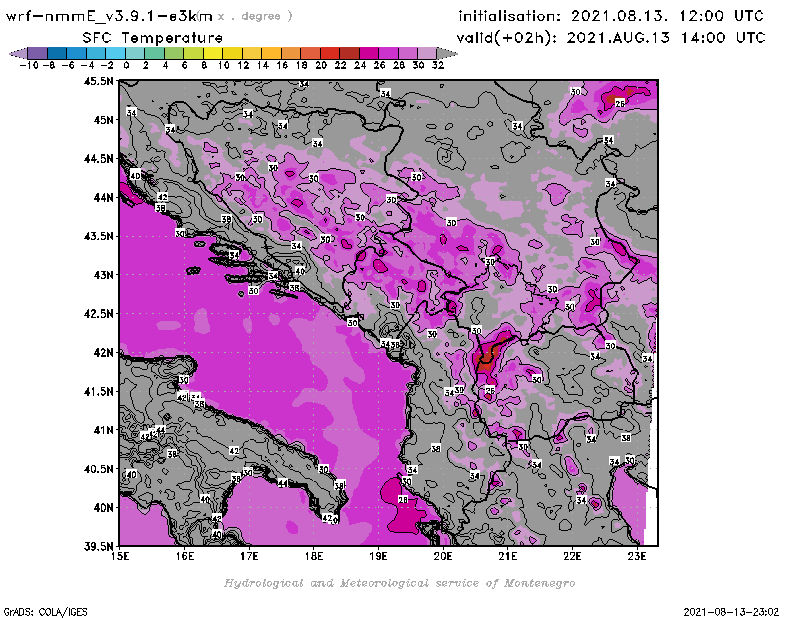
Task: Click the '42.5N' latitude axis label
Action: click(98, 314)
